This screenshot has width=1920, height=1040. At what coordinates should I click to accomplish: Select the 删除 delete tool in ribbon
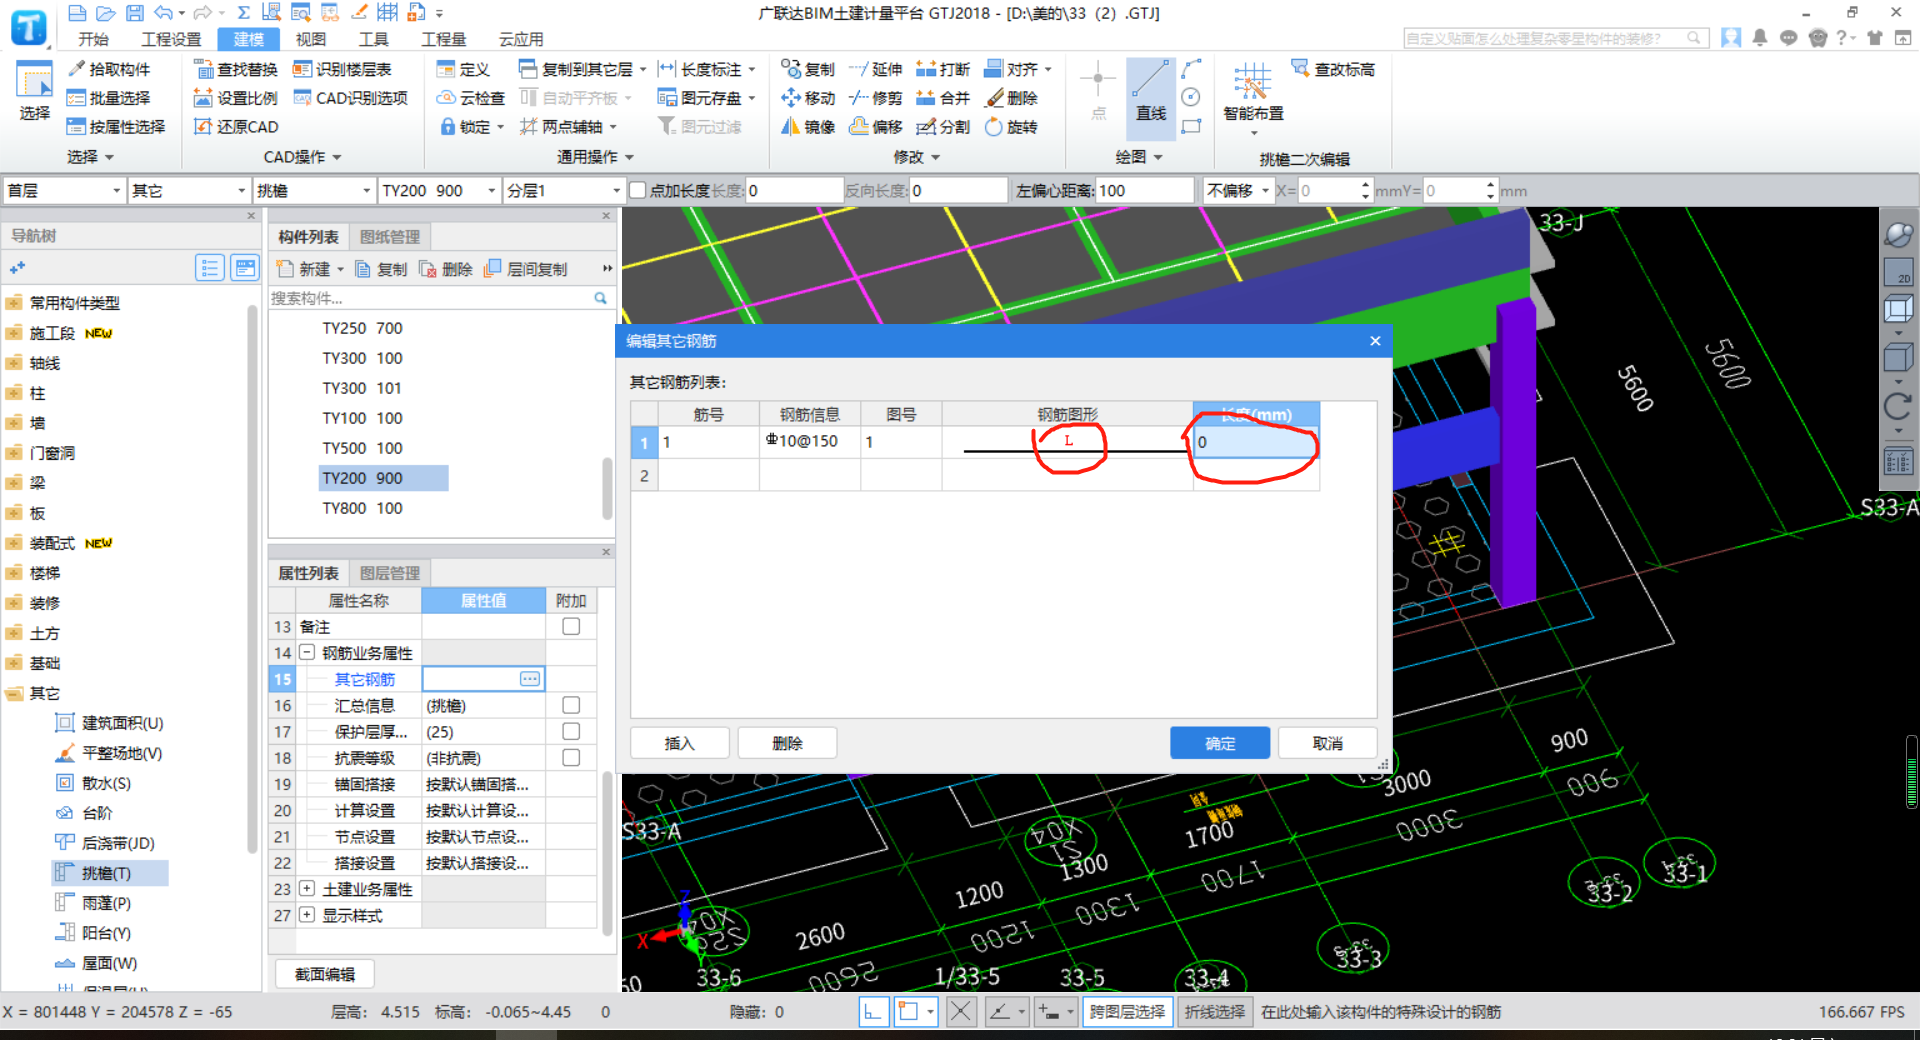[1011, 98]
